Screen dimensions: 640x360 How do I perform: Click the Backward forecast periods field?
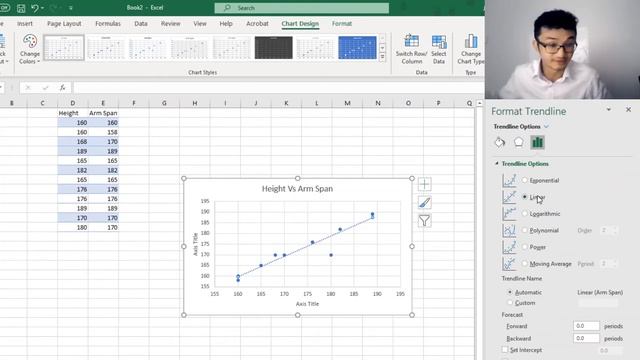click(x=586, y=338)
